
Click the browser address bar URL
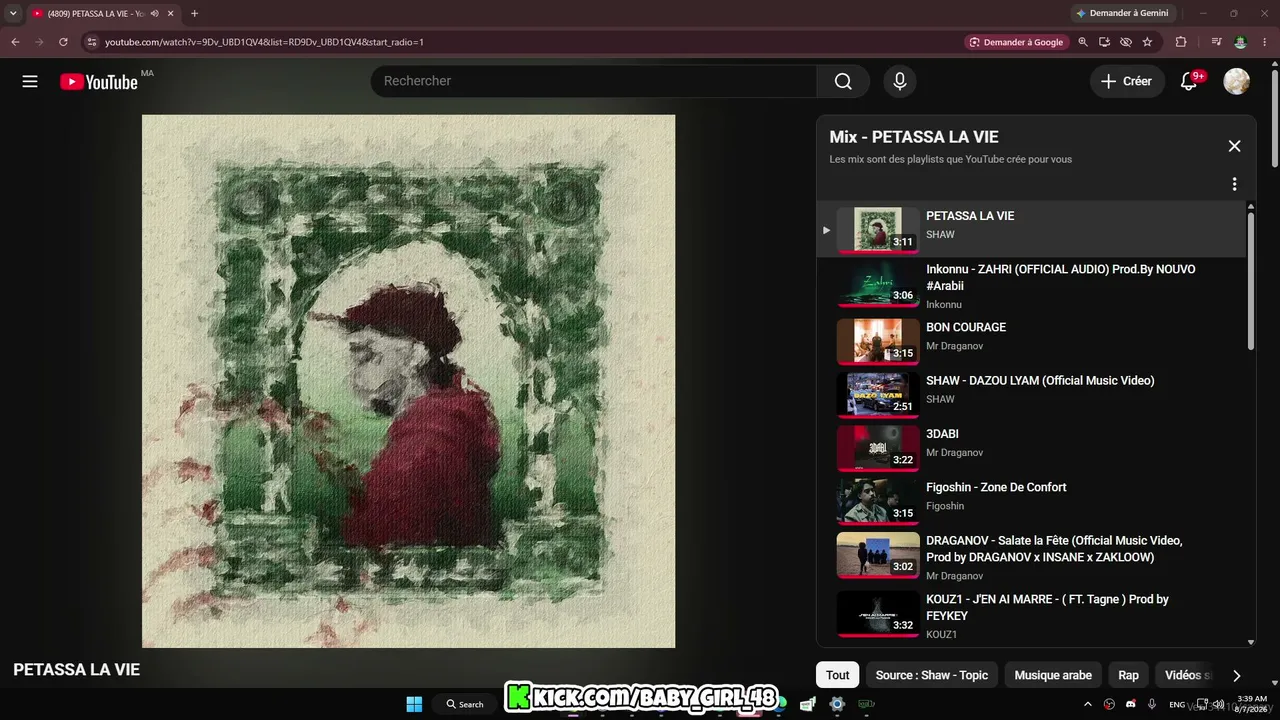[264, 42]
